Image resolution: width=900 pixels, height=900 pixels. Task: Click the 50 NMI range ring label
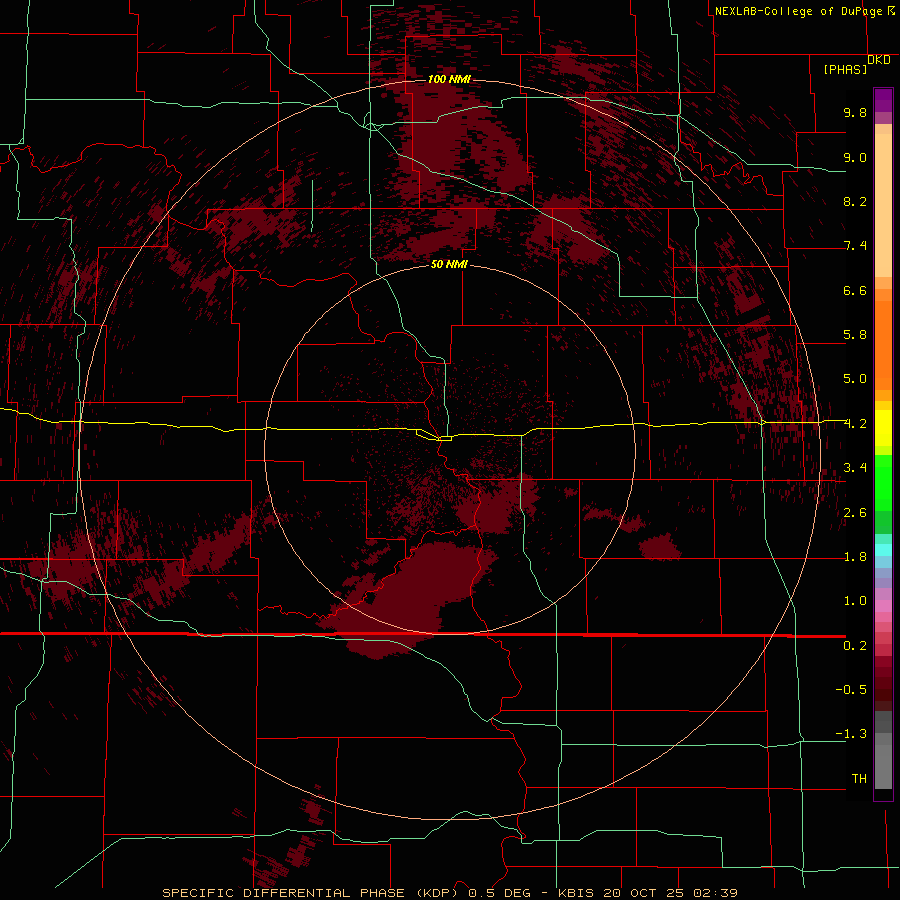coord(449,264)
